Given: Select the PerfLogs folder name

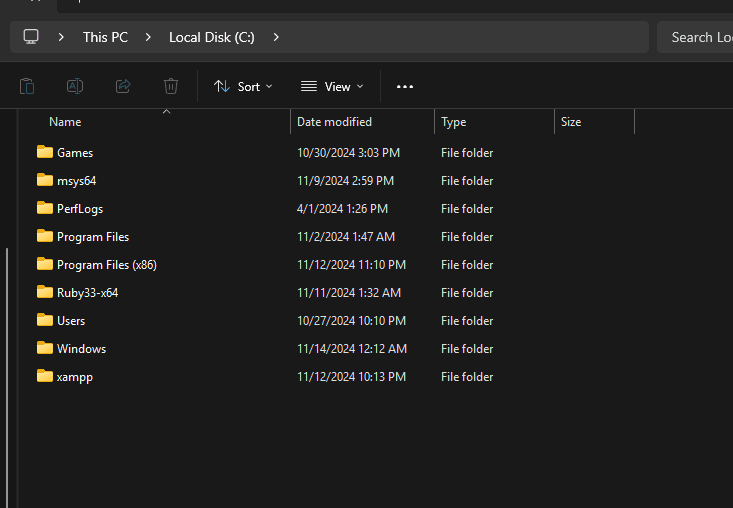Looking at the screenshot, I should (x=80, y=209).
